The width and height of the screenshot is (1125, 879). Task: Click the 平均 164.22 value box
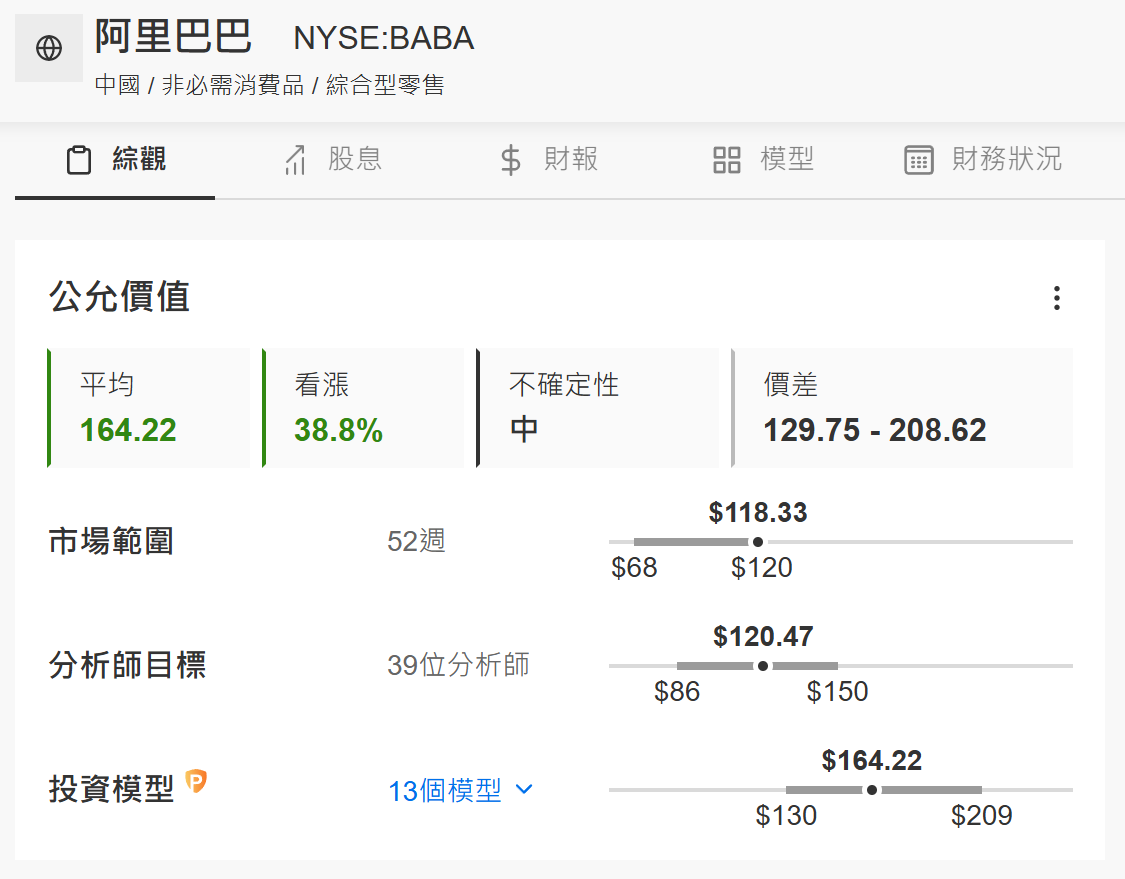(x=149, y=408)
